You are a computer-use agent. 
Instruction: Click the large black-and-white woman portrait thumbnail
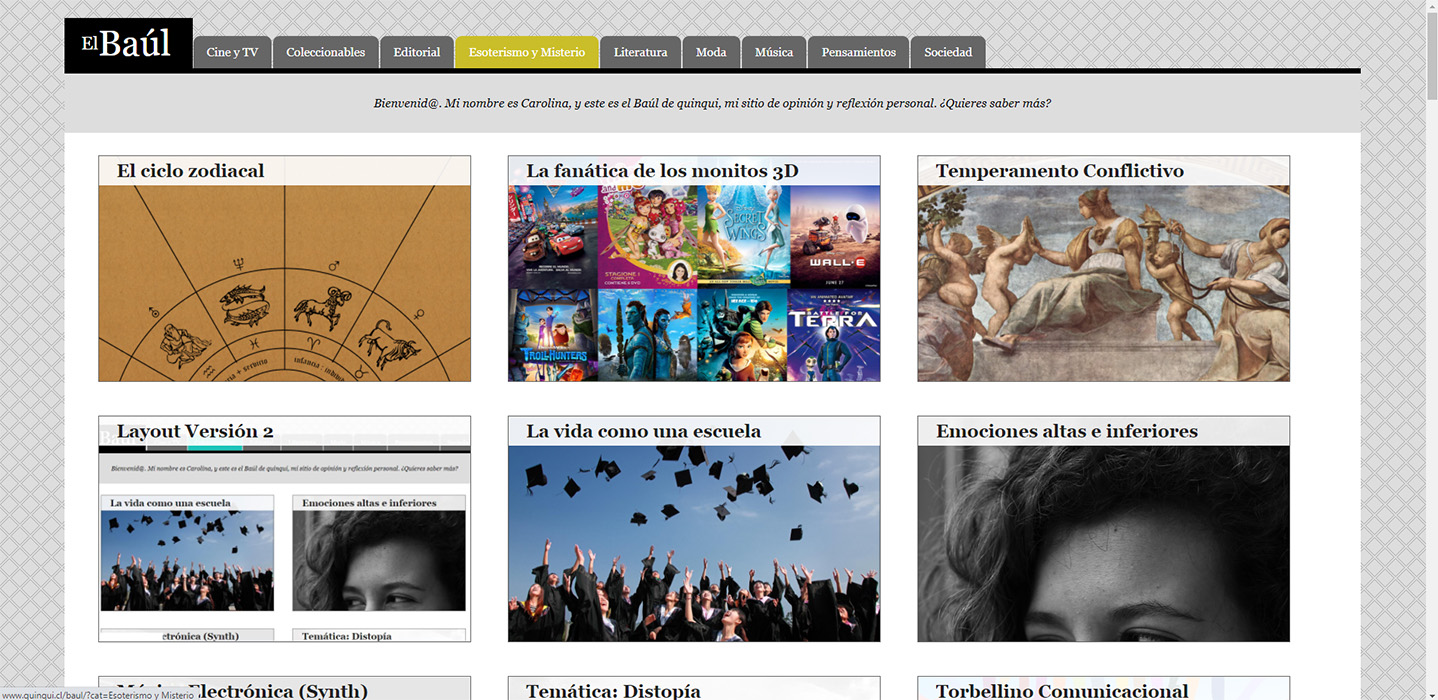1104,543
